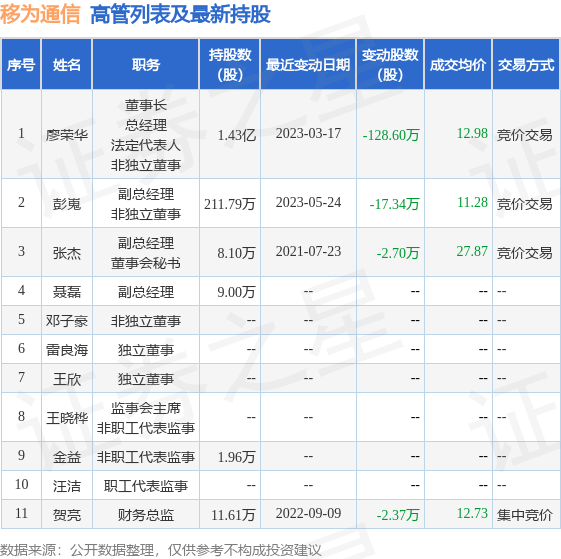Click the holding value 9.00万
This screenshot has width=561, height=559.
(236, 292)
